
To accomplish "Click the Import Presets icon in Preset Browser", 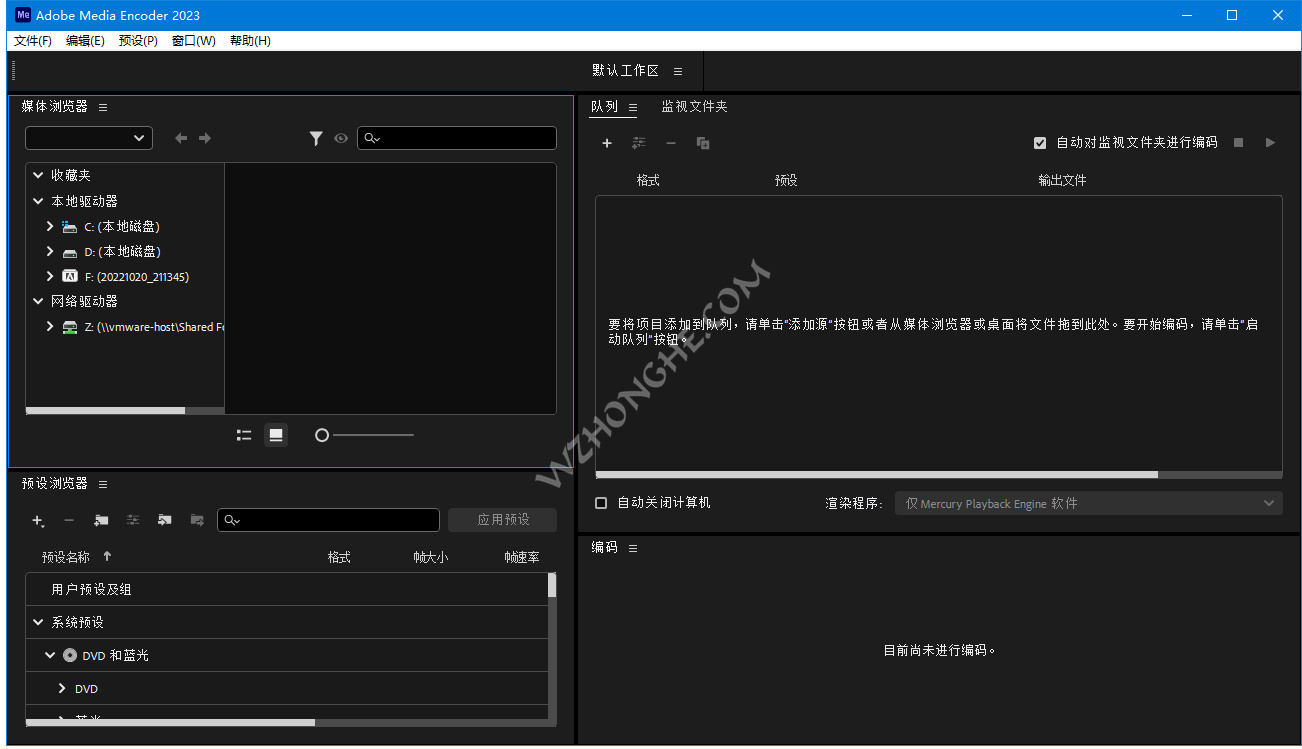I will tap(164, 520).
